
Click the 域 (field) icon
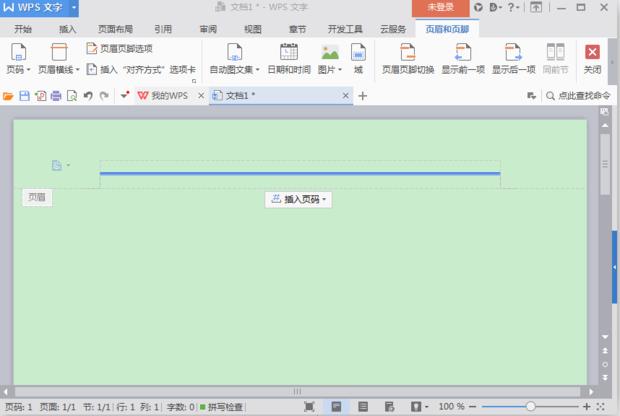pos(358,53)
